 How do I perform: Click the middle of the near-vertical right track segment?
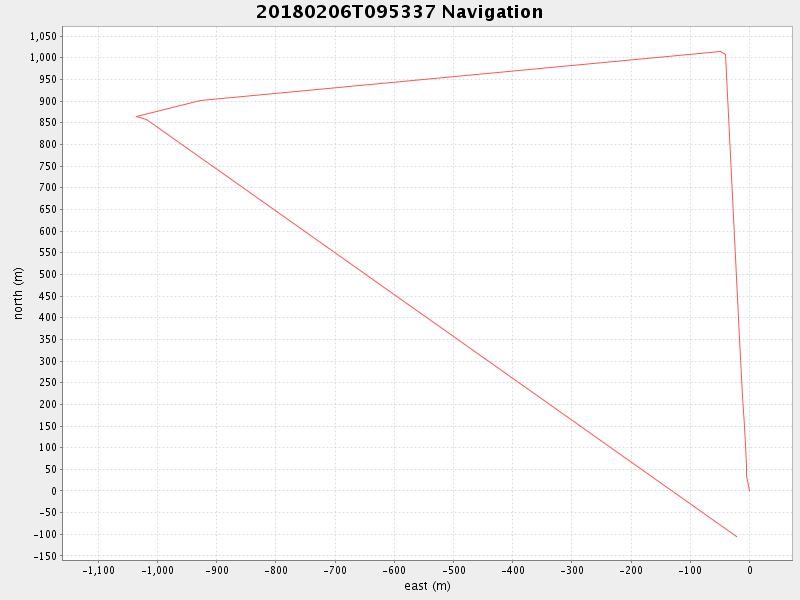[x=735, y=270]
